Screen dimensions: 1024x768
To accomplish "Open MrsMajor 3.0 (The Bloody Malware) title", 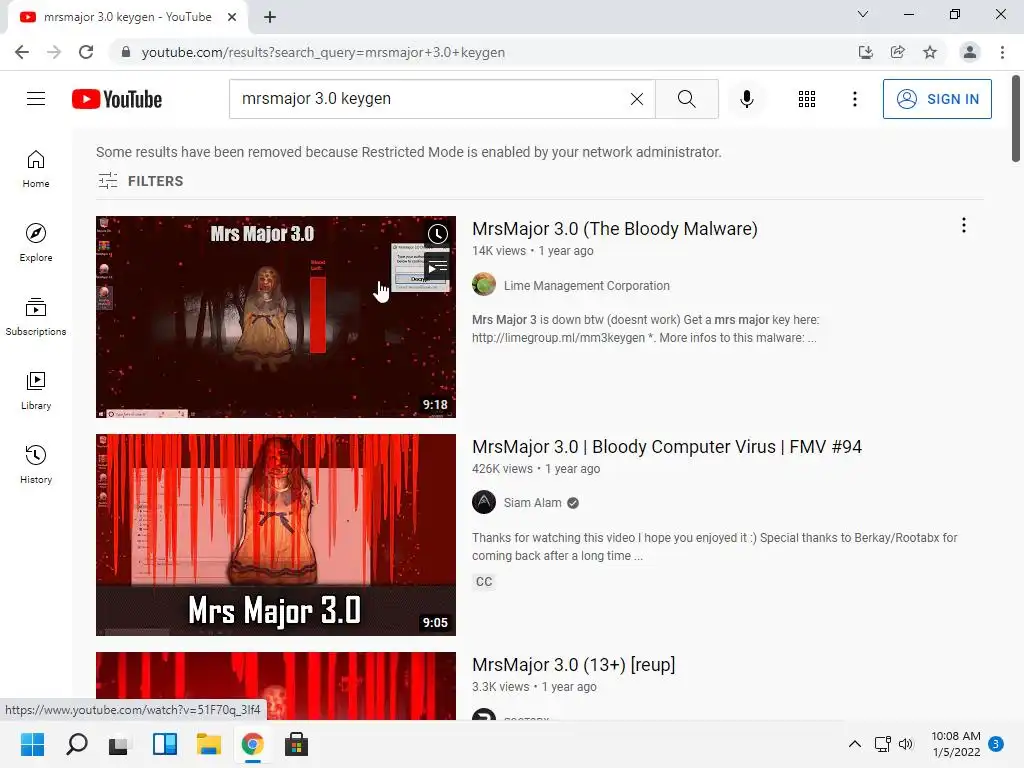I will pos(615,229).
